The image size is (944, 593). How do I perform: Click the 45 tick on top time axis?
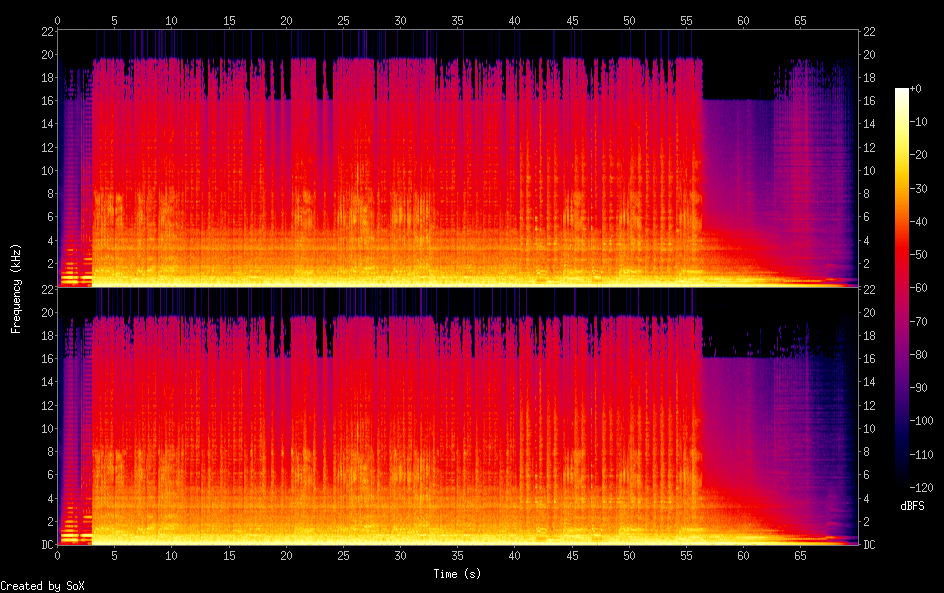(x=572, y=20)
